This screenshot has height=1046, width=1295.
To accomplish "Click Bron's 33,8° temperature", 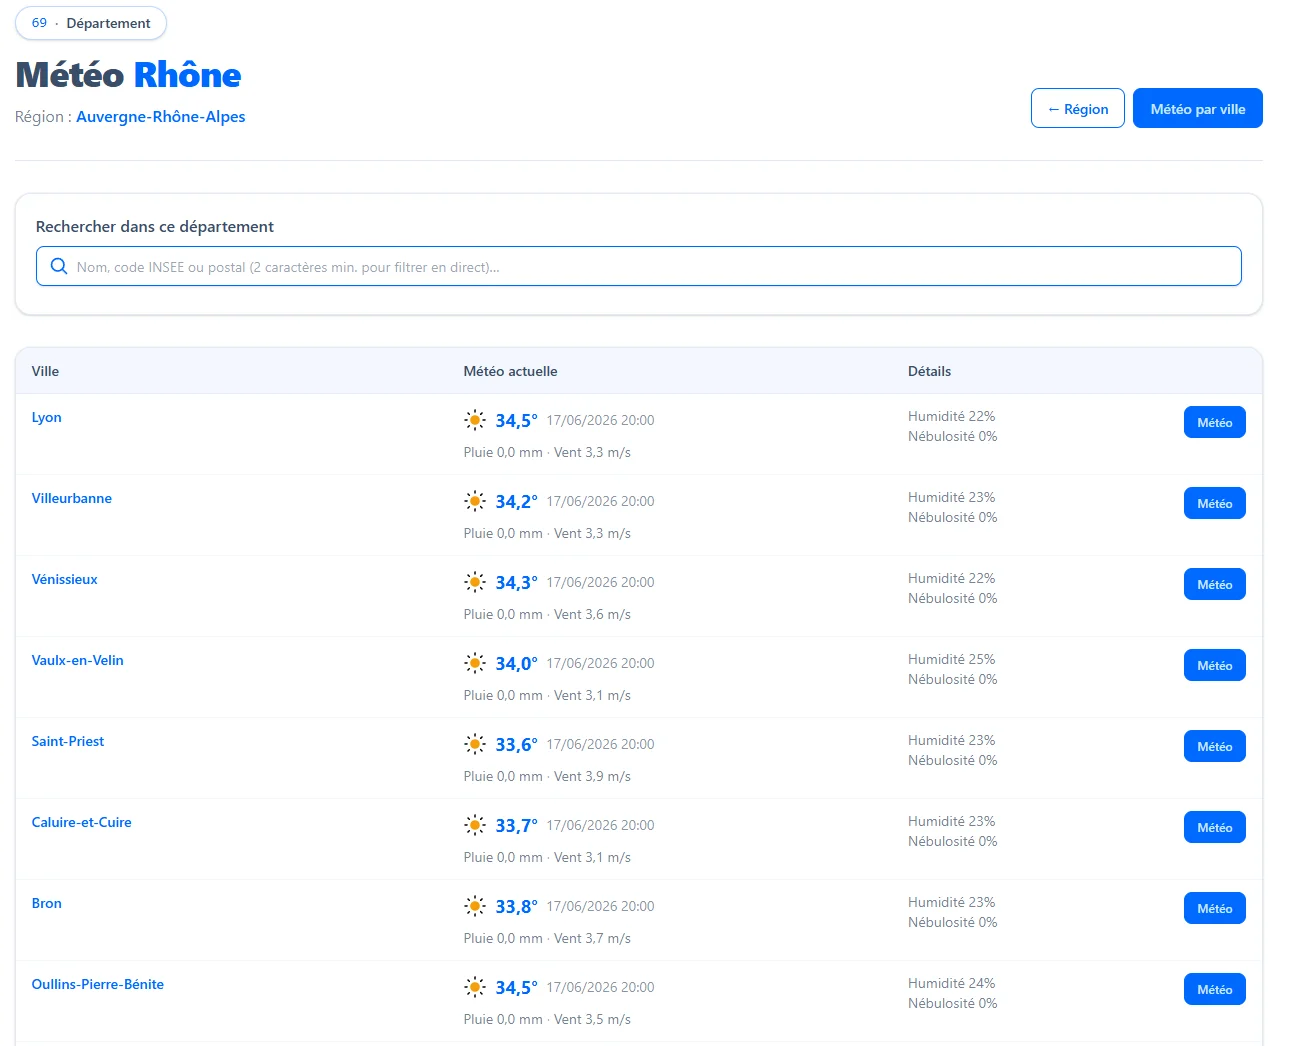I will coord(517,907).
